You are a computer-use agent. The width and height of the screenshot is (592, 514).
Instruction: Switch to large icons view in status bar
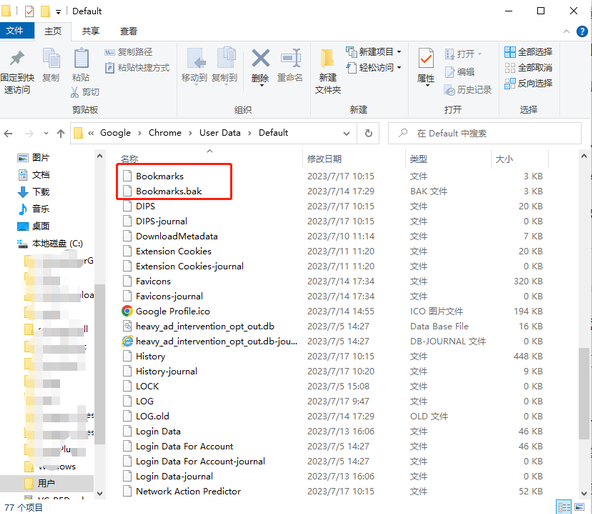[x=579, y=506]
